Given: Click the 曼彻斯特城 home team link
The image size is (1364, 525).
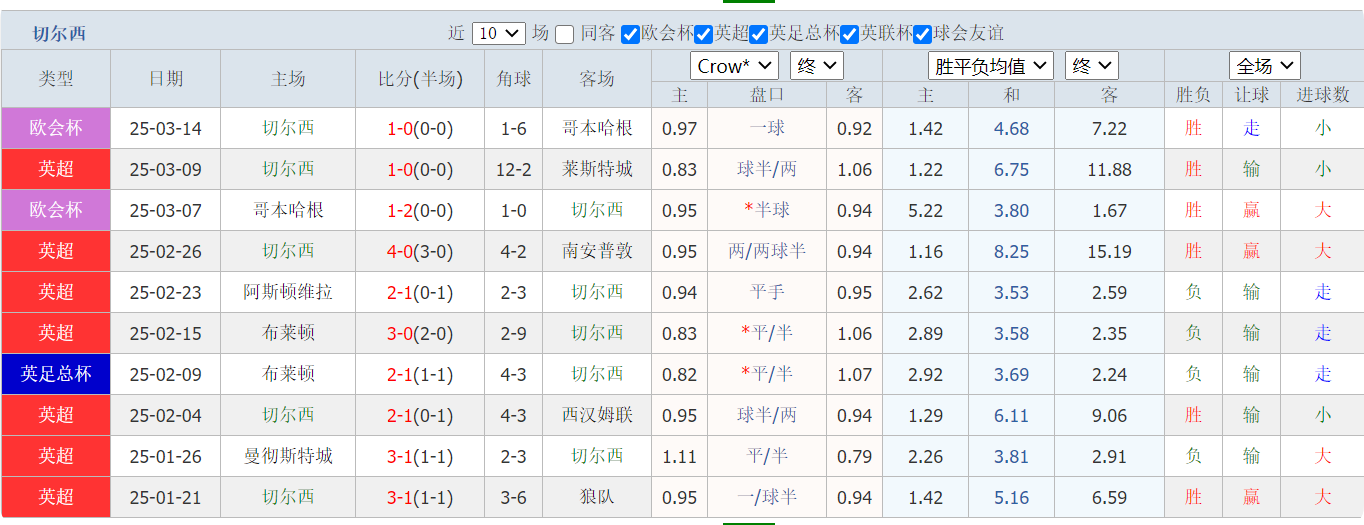Looking at the screenshot, I should (288, 456).
